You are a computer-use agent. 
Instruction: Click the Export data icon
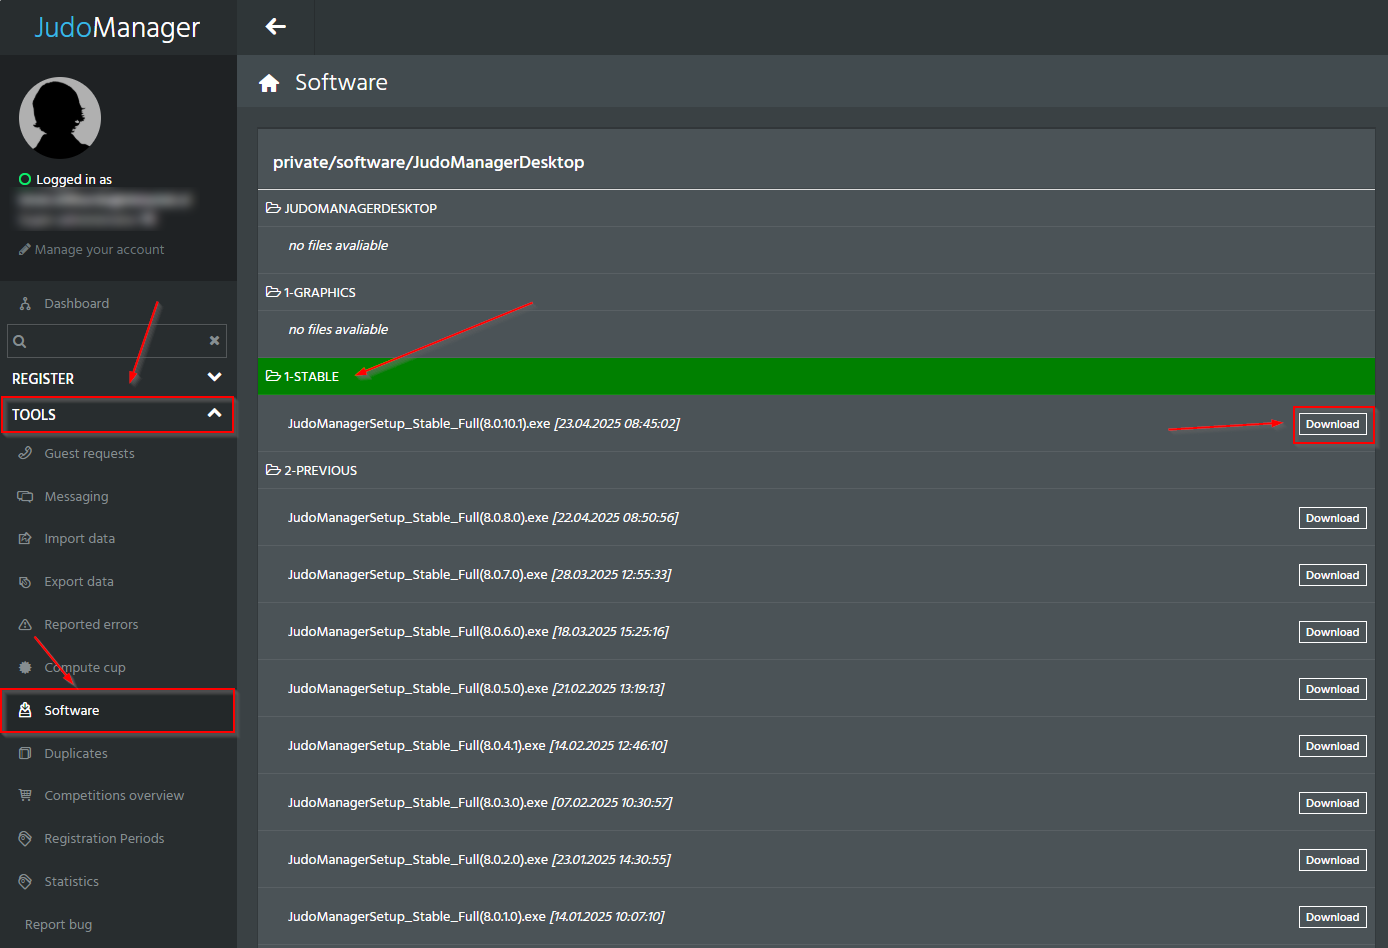point(25,581)
